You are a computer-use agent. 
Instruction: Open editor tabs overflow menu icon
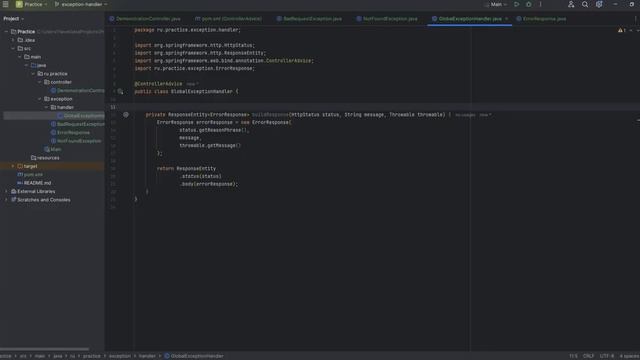coord(635,19)
